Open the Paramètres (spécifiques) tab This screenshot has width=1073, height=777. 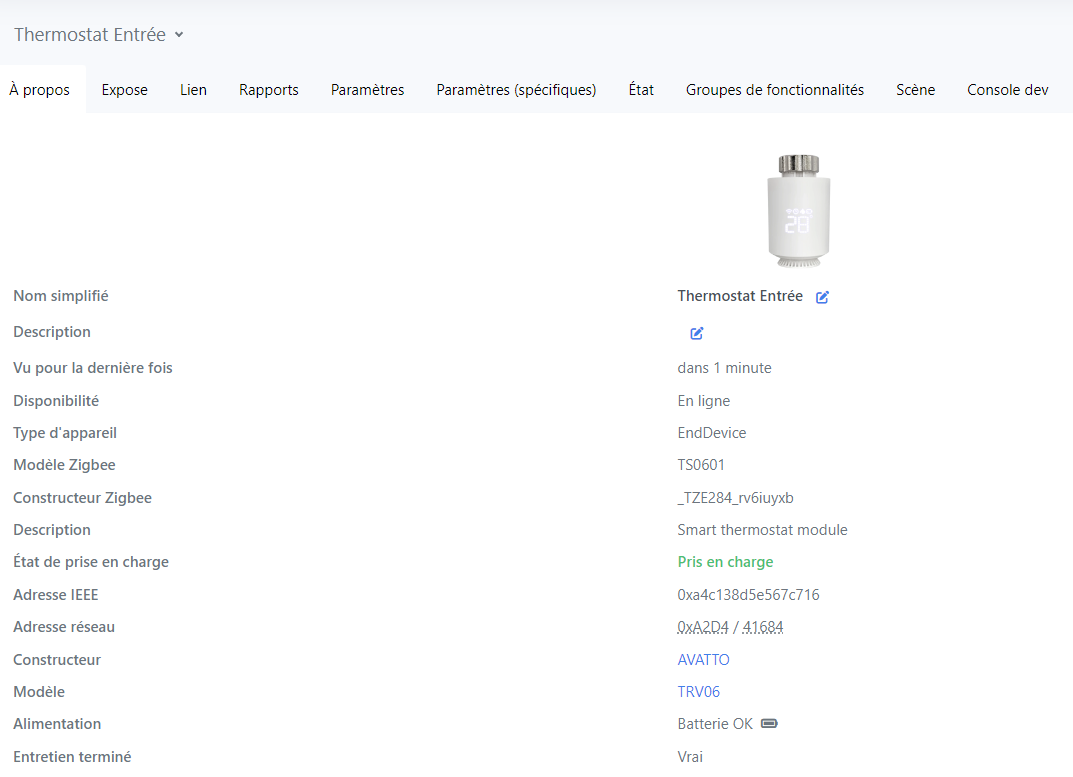516,90
